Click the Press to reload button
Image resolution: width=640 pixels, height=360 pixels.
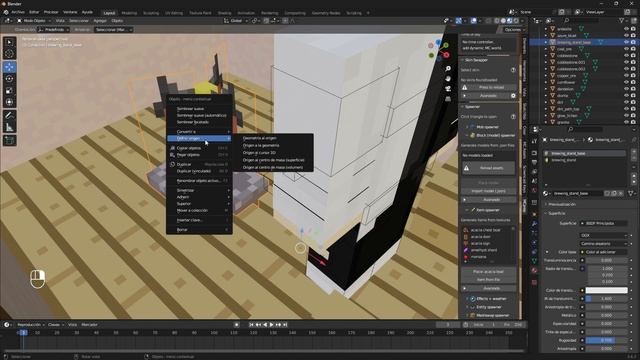[489, 87]
